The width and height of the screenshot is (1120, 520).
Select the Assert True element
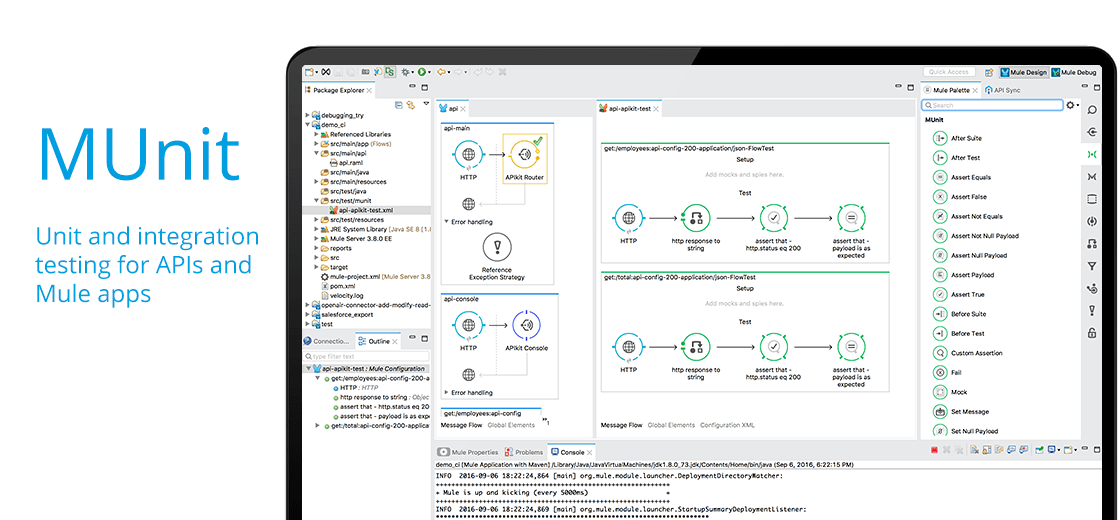(x=959, y=294)
